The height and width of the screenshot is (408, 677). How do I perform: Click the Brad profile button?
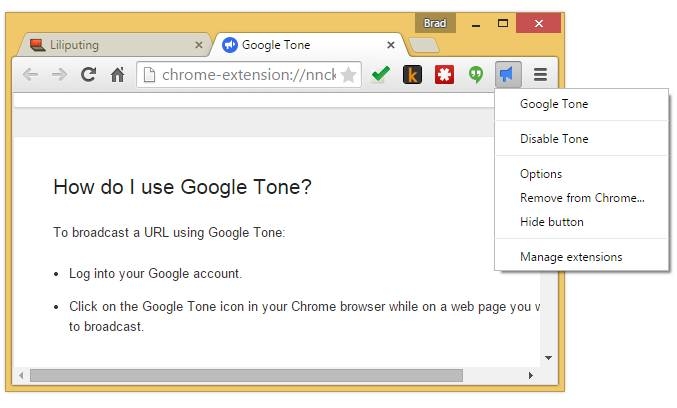435,23
